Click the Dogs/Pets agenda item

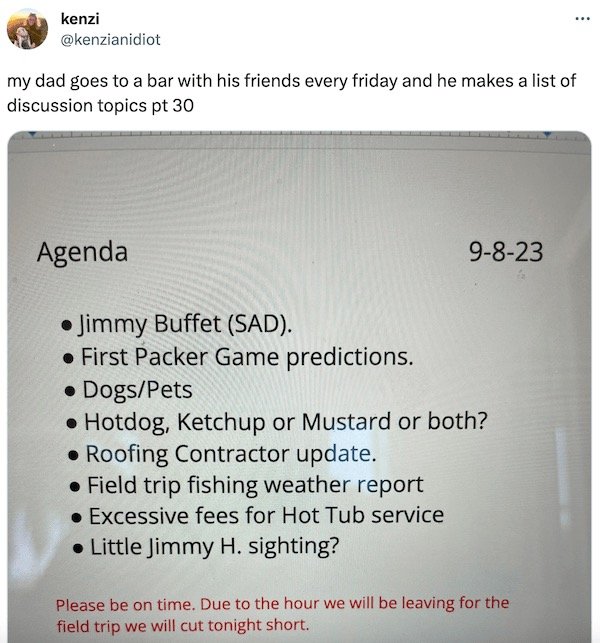pyautogui.click(x=128, y=390)
